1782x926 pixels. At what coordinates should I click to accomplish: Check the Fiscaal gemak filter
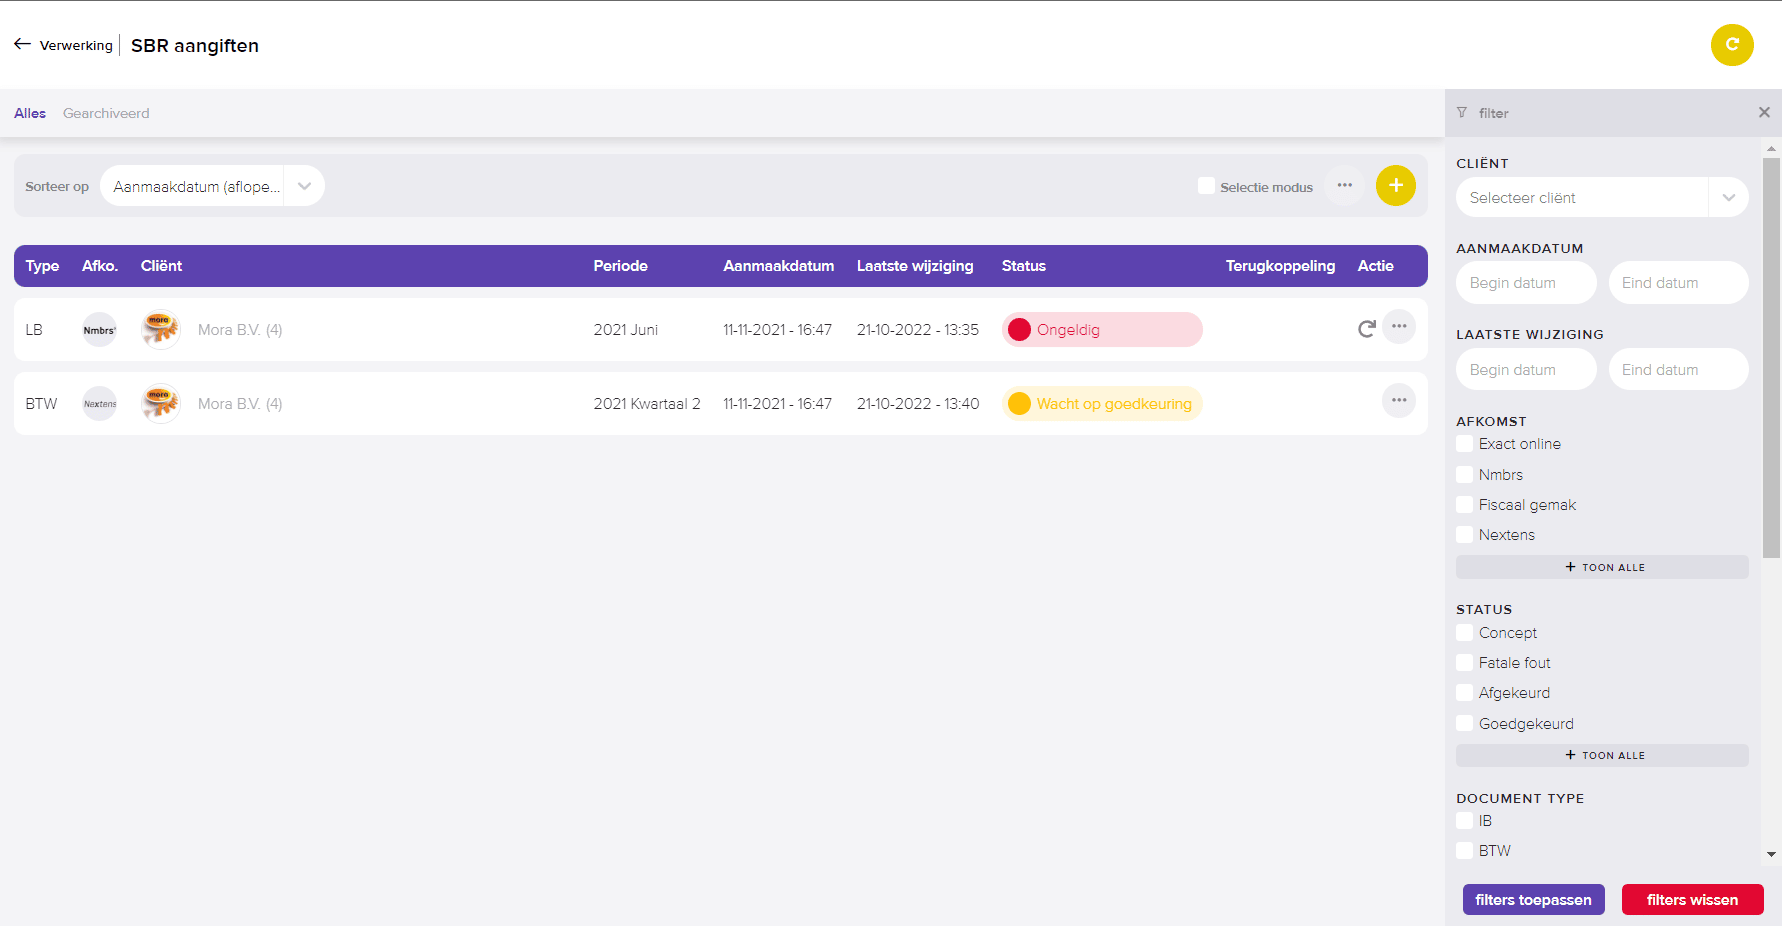[1465, 505]
